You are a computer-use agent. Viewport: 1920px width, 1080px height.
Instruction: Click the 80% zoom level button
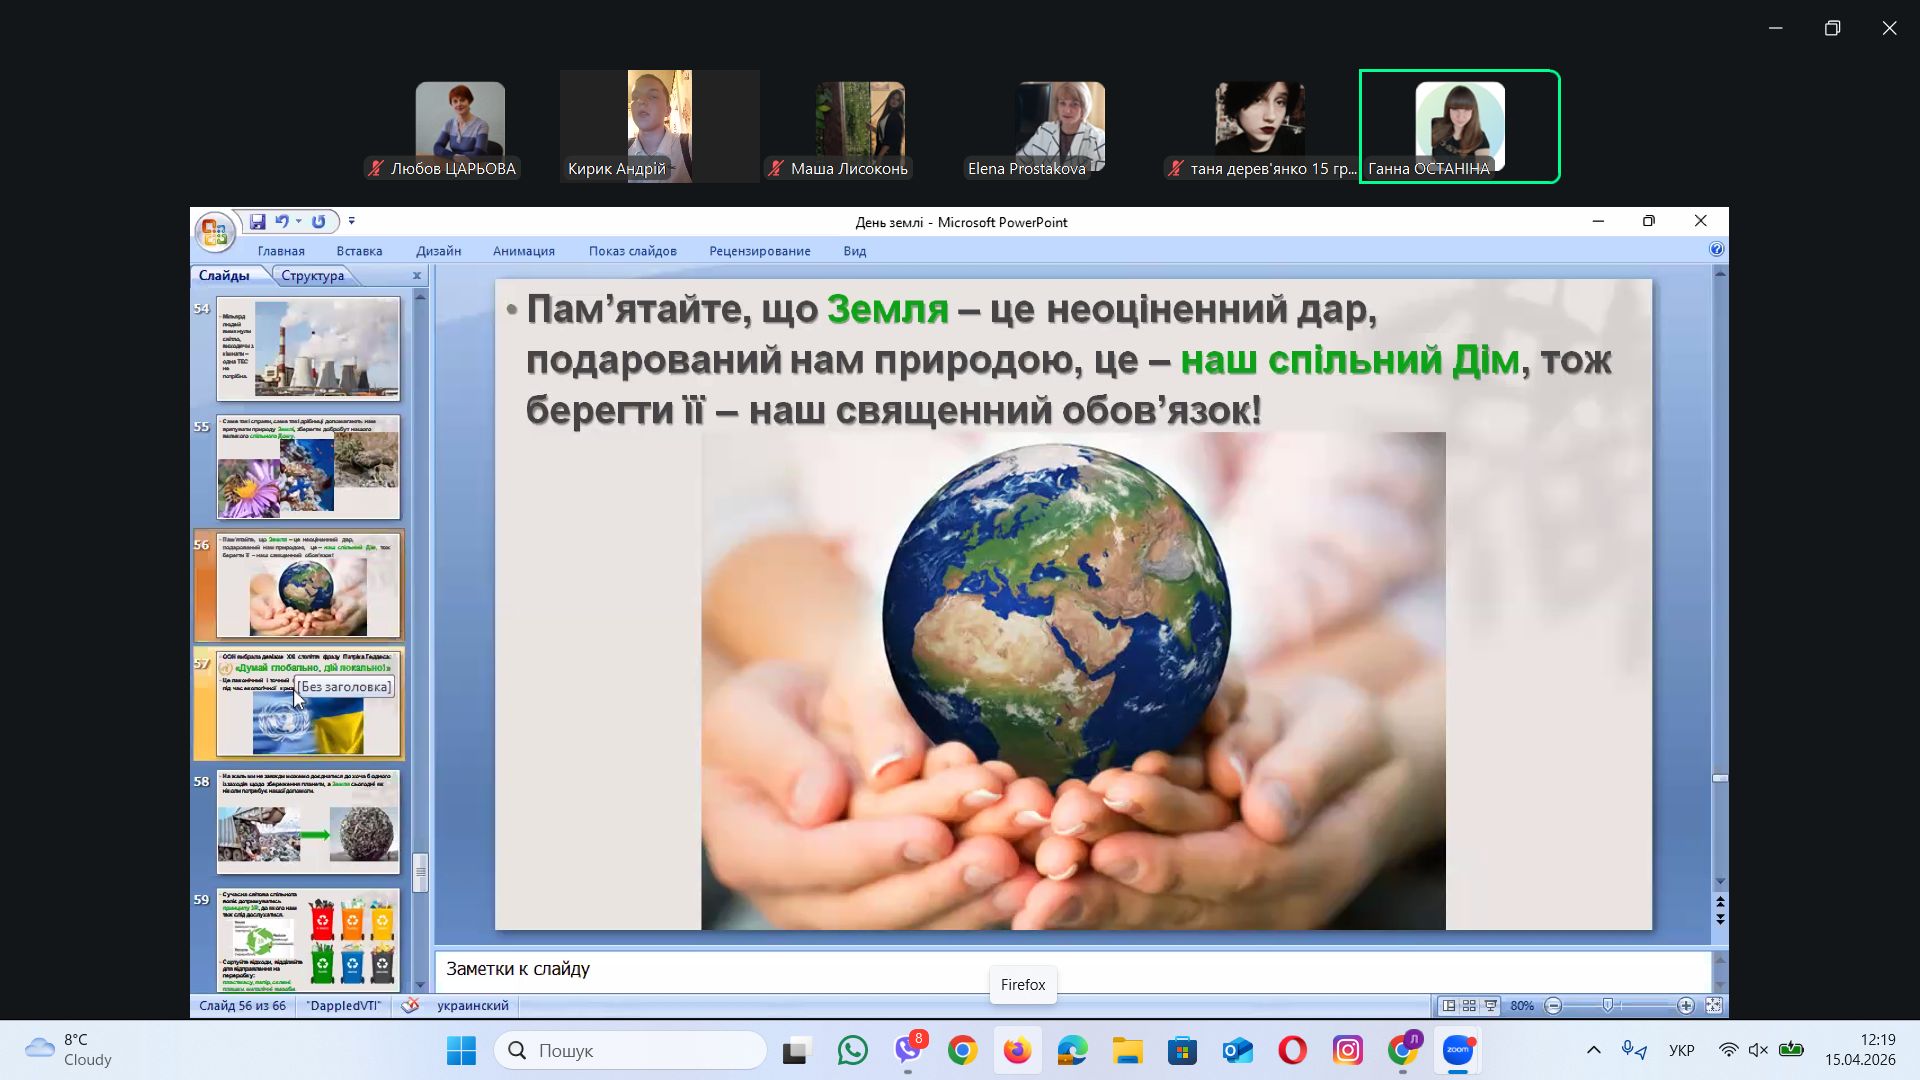coord(1522,1006)
